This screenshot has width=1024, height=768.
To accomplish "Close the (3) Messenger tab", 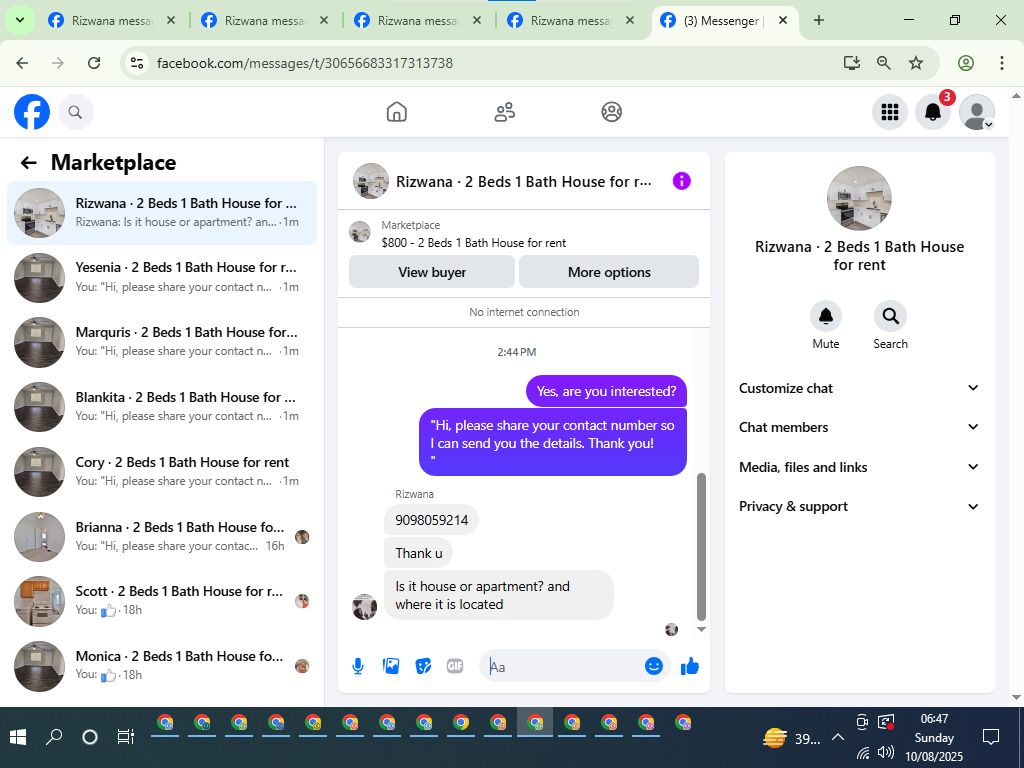I will point(782,21).
